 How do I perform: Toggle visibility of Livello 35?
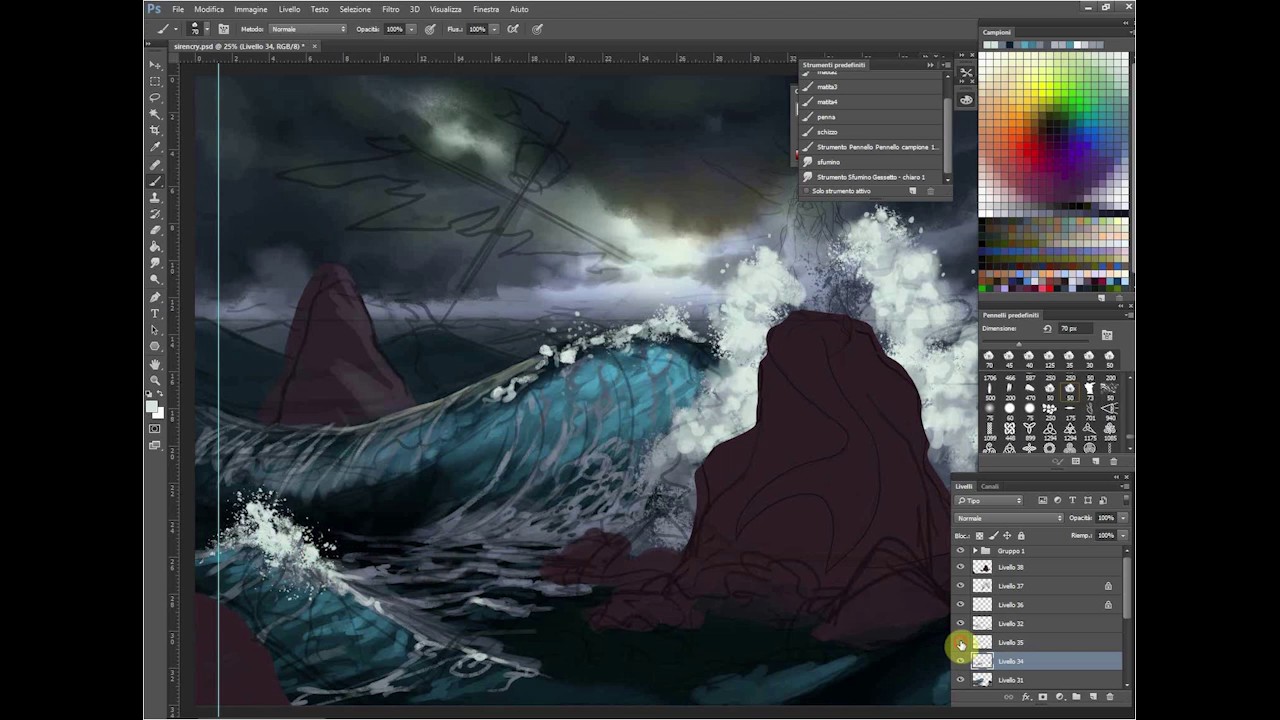[x=961, y=643]
